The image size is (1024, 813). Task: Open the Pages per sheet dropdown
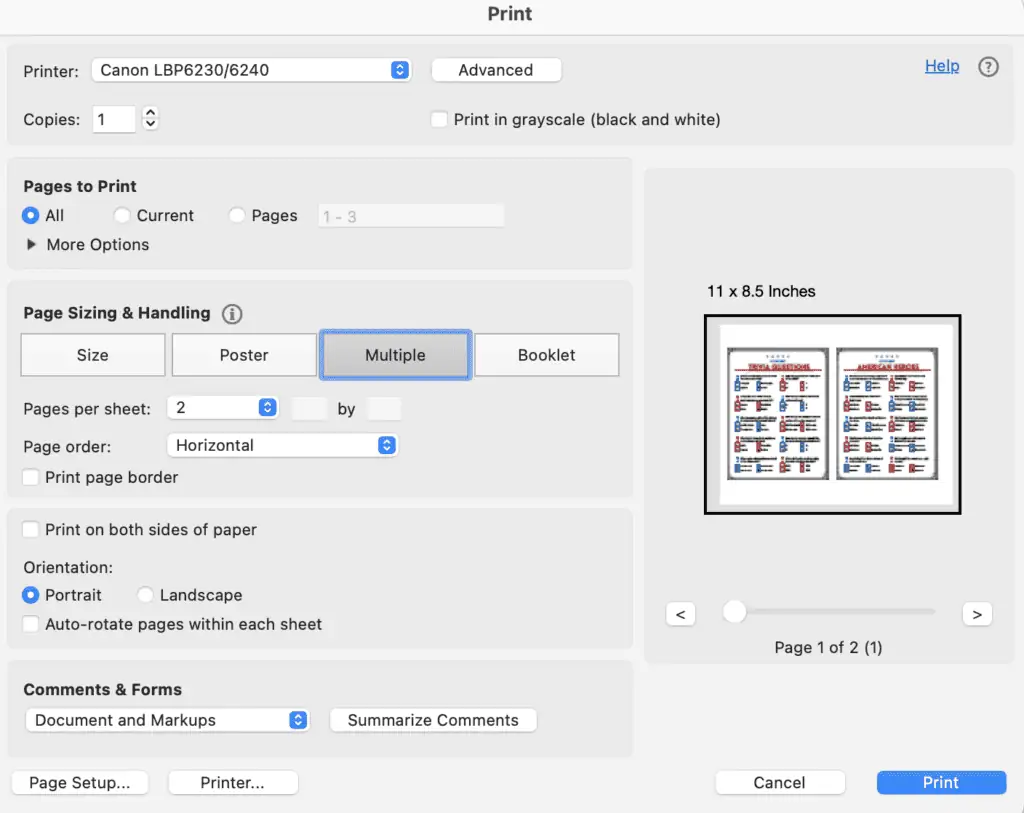[x=222, y=407]
